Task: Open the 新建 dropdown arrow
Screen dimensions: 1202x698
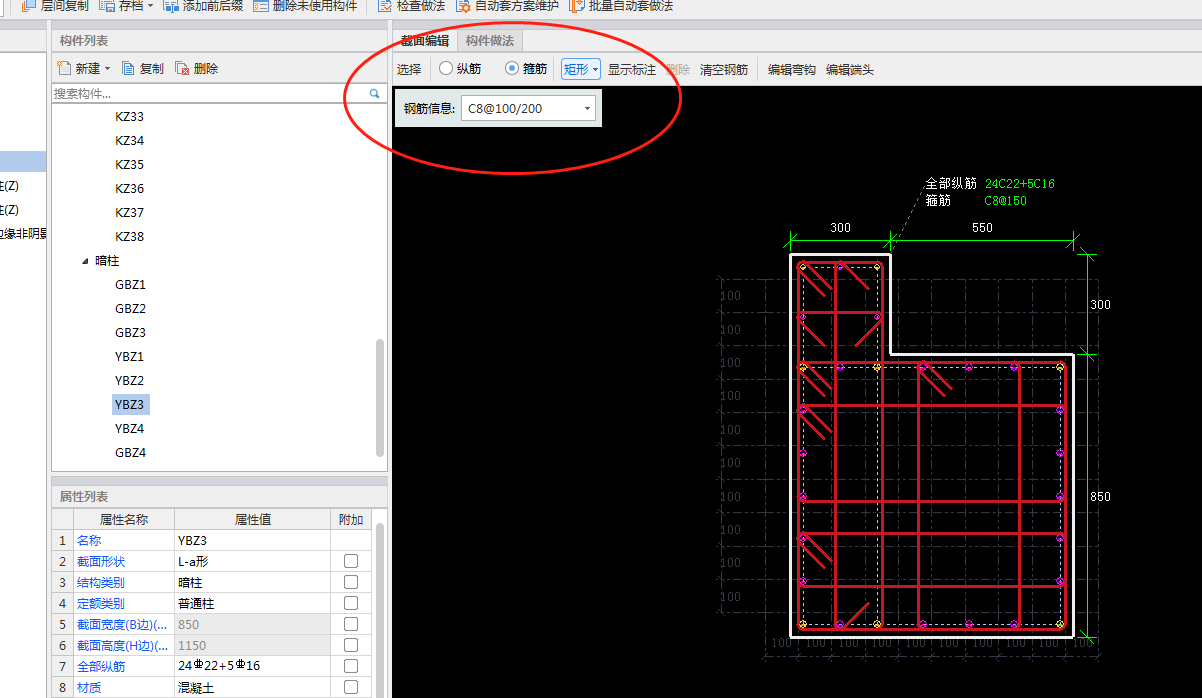Action: pos(108,69)
